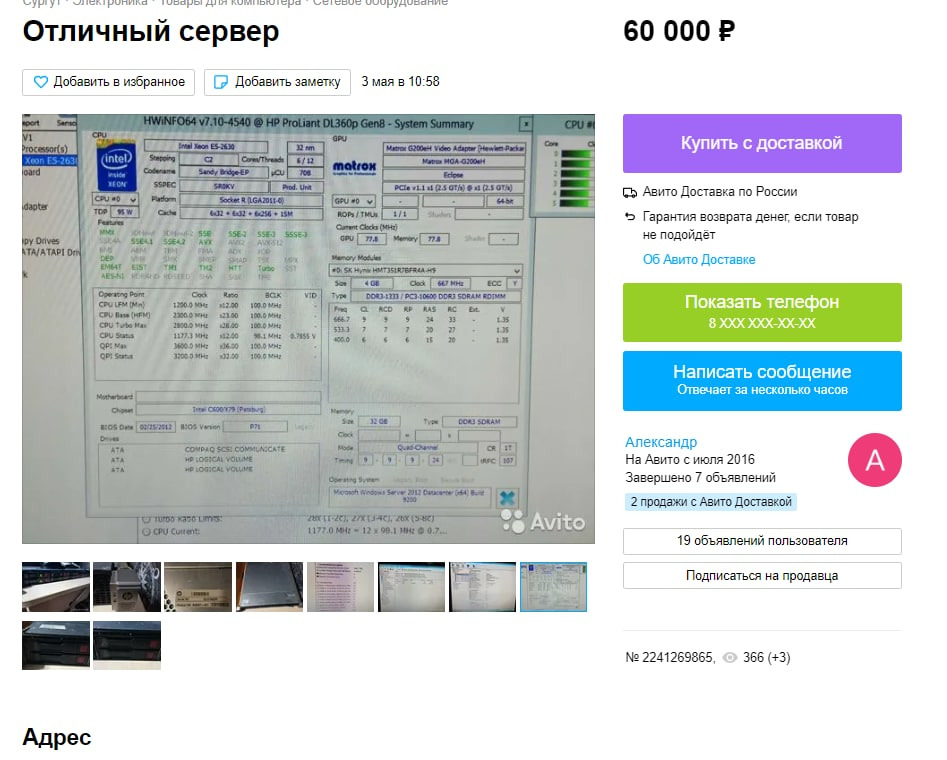Click listing number № 2241269865
The image size is (947, 760).
(x=670, y=657)
